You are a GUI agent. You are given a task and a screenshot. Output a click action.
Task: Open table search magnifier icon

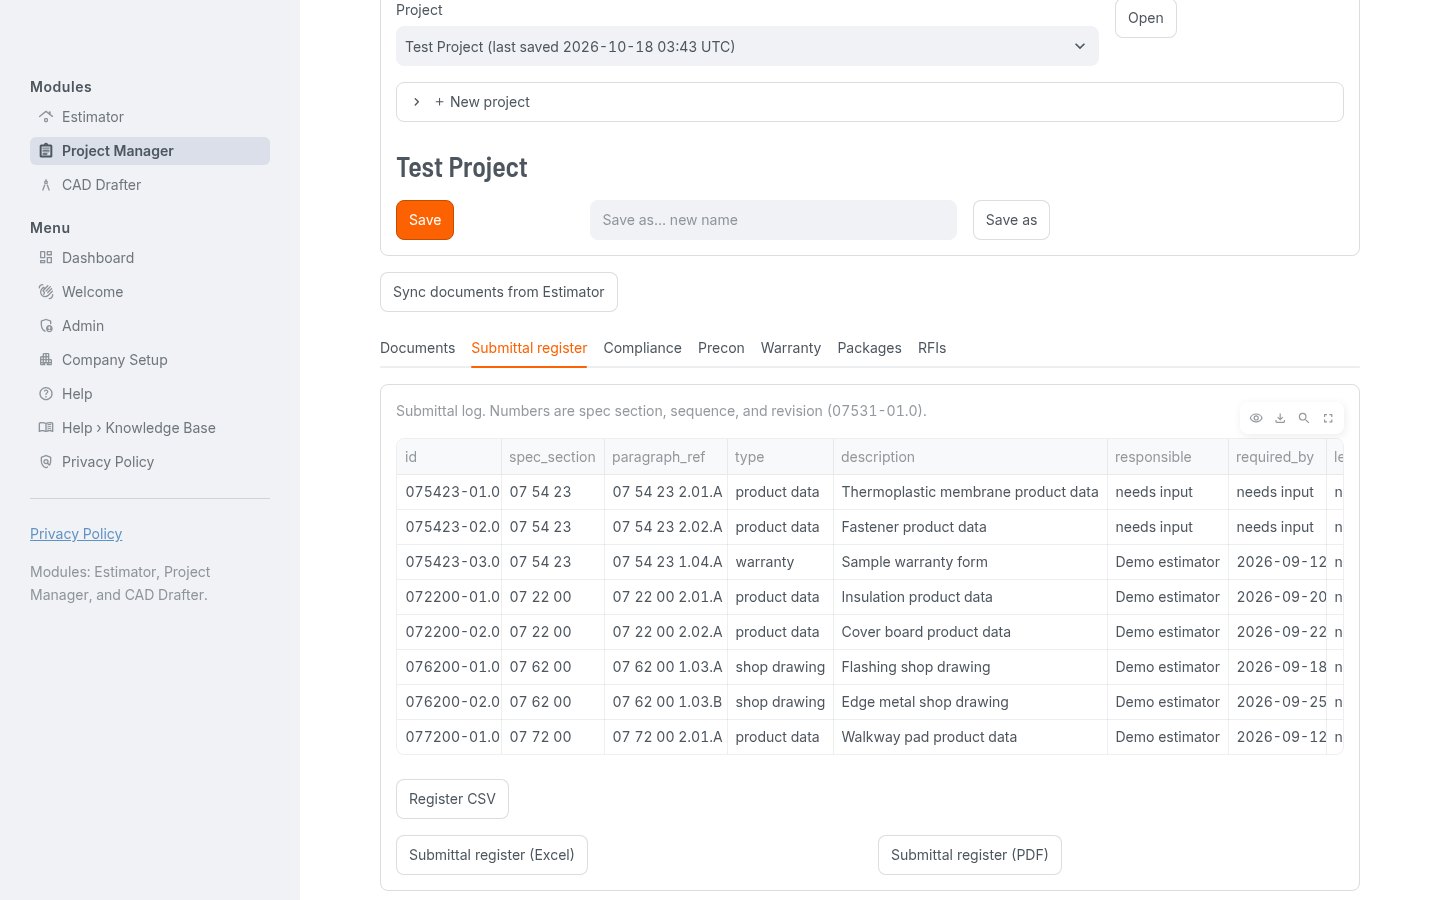1304,418
